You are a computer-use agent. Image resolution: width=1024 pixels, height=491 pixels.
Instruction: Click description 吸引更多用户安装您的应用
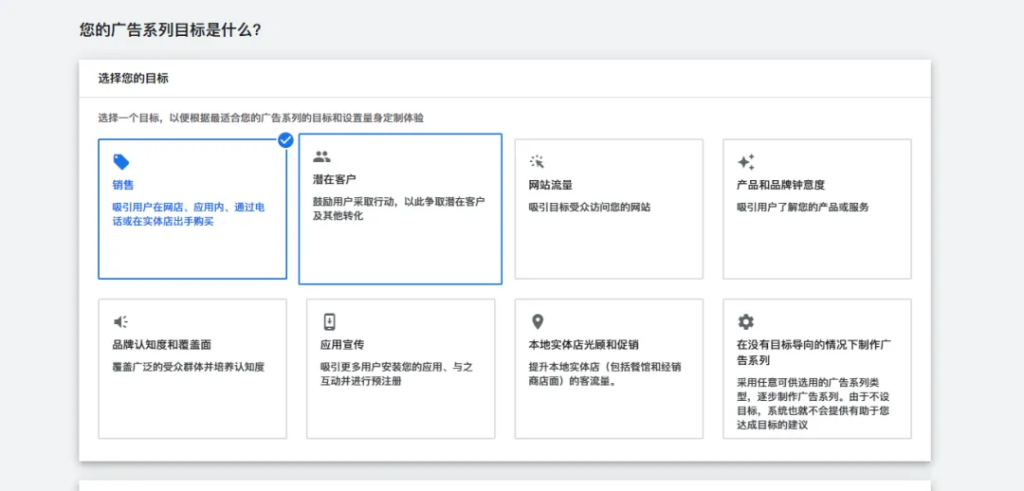click(396, 373)
